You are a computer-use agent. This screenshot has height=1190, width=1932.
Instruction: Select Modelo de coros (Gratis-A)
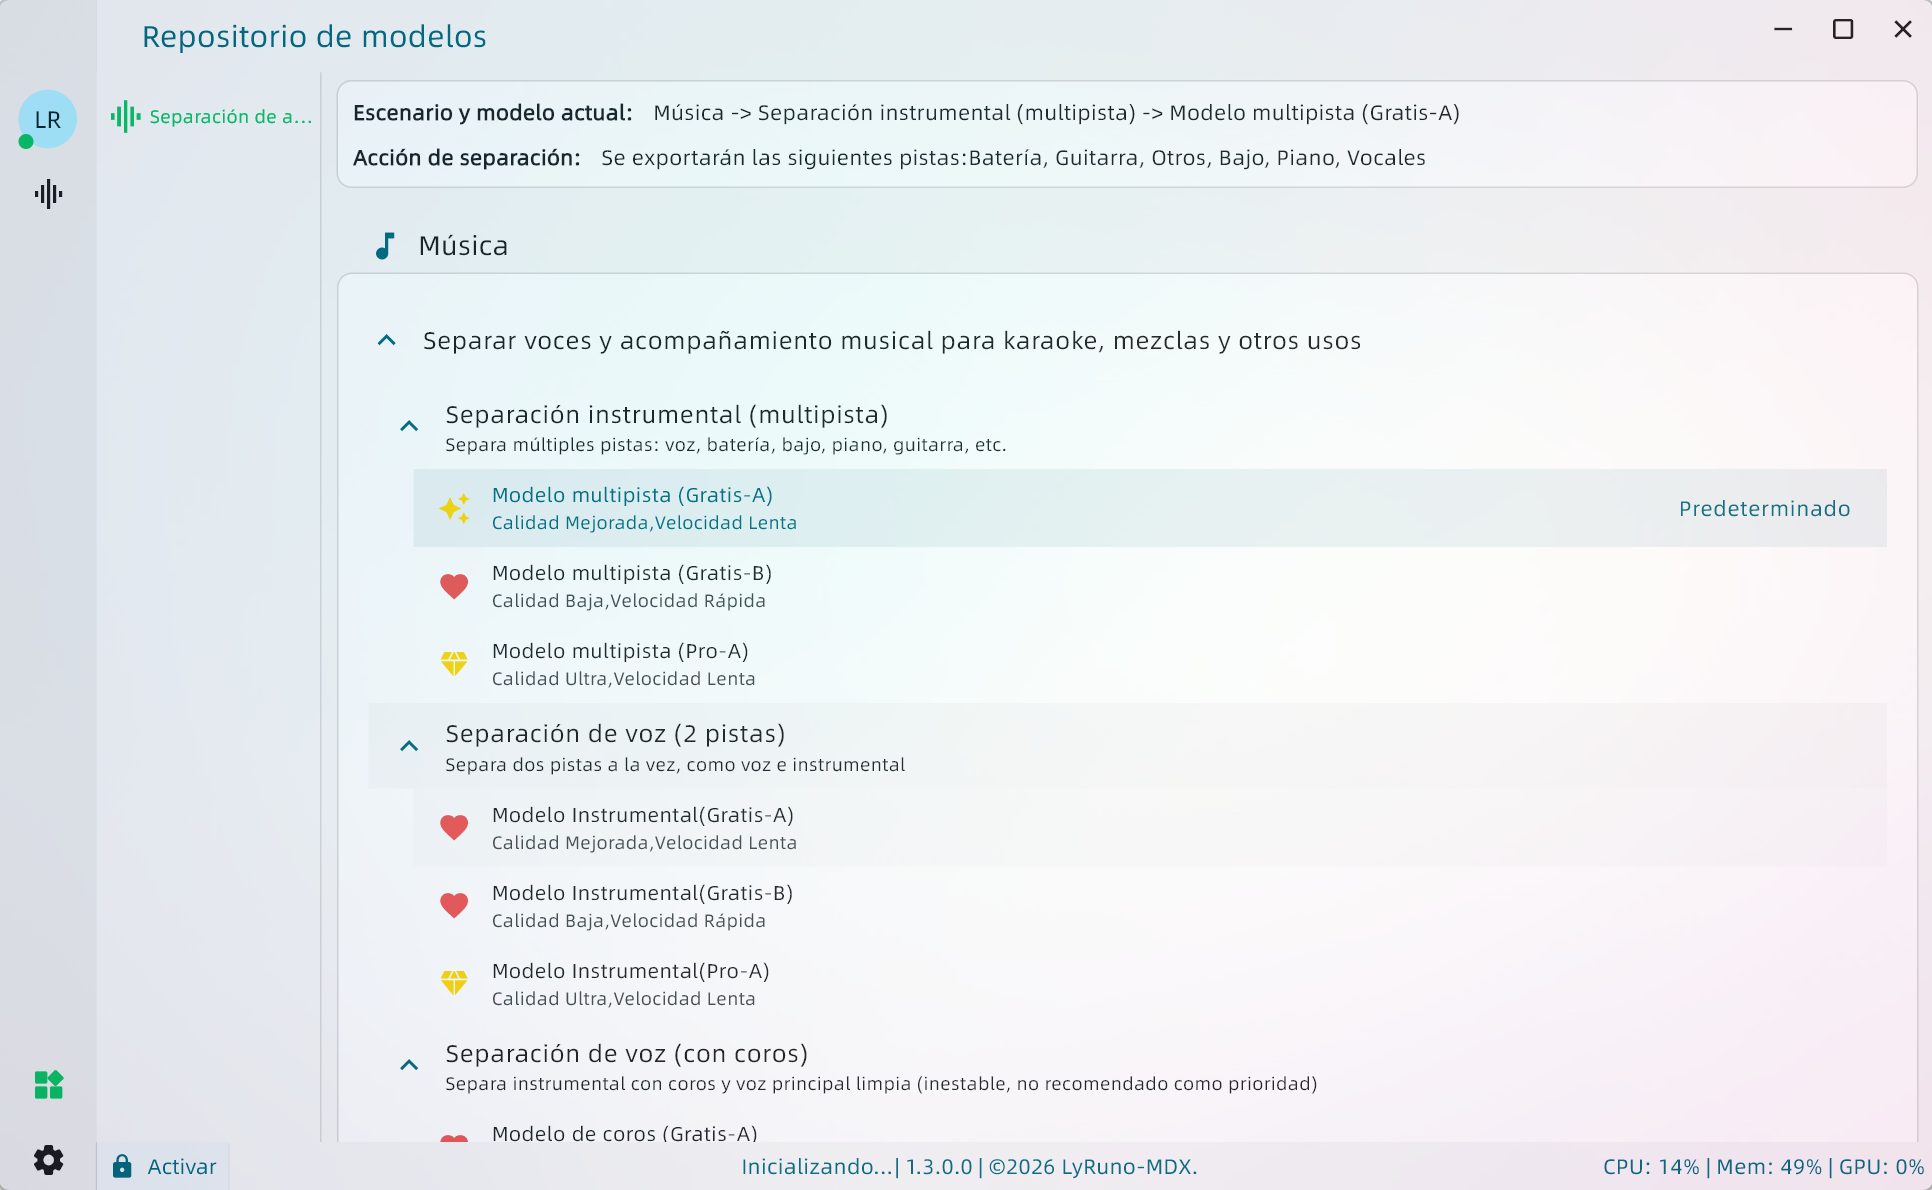click(624, 1133)
